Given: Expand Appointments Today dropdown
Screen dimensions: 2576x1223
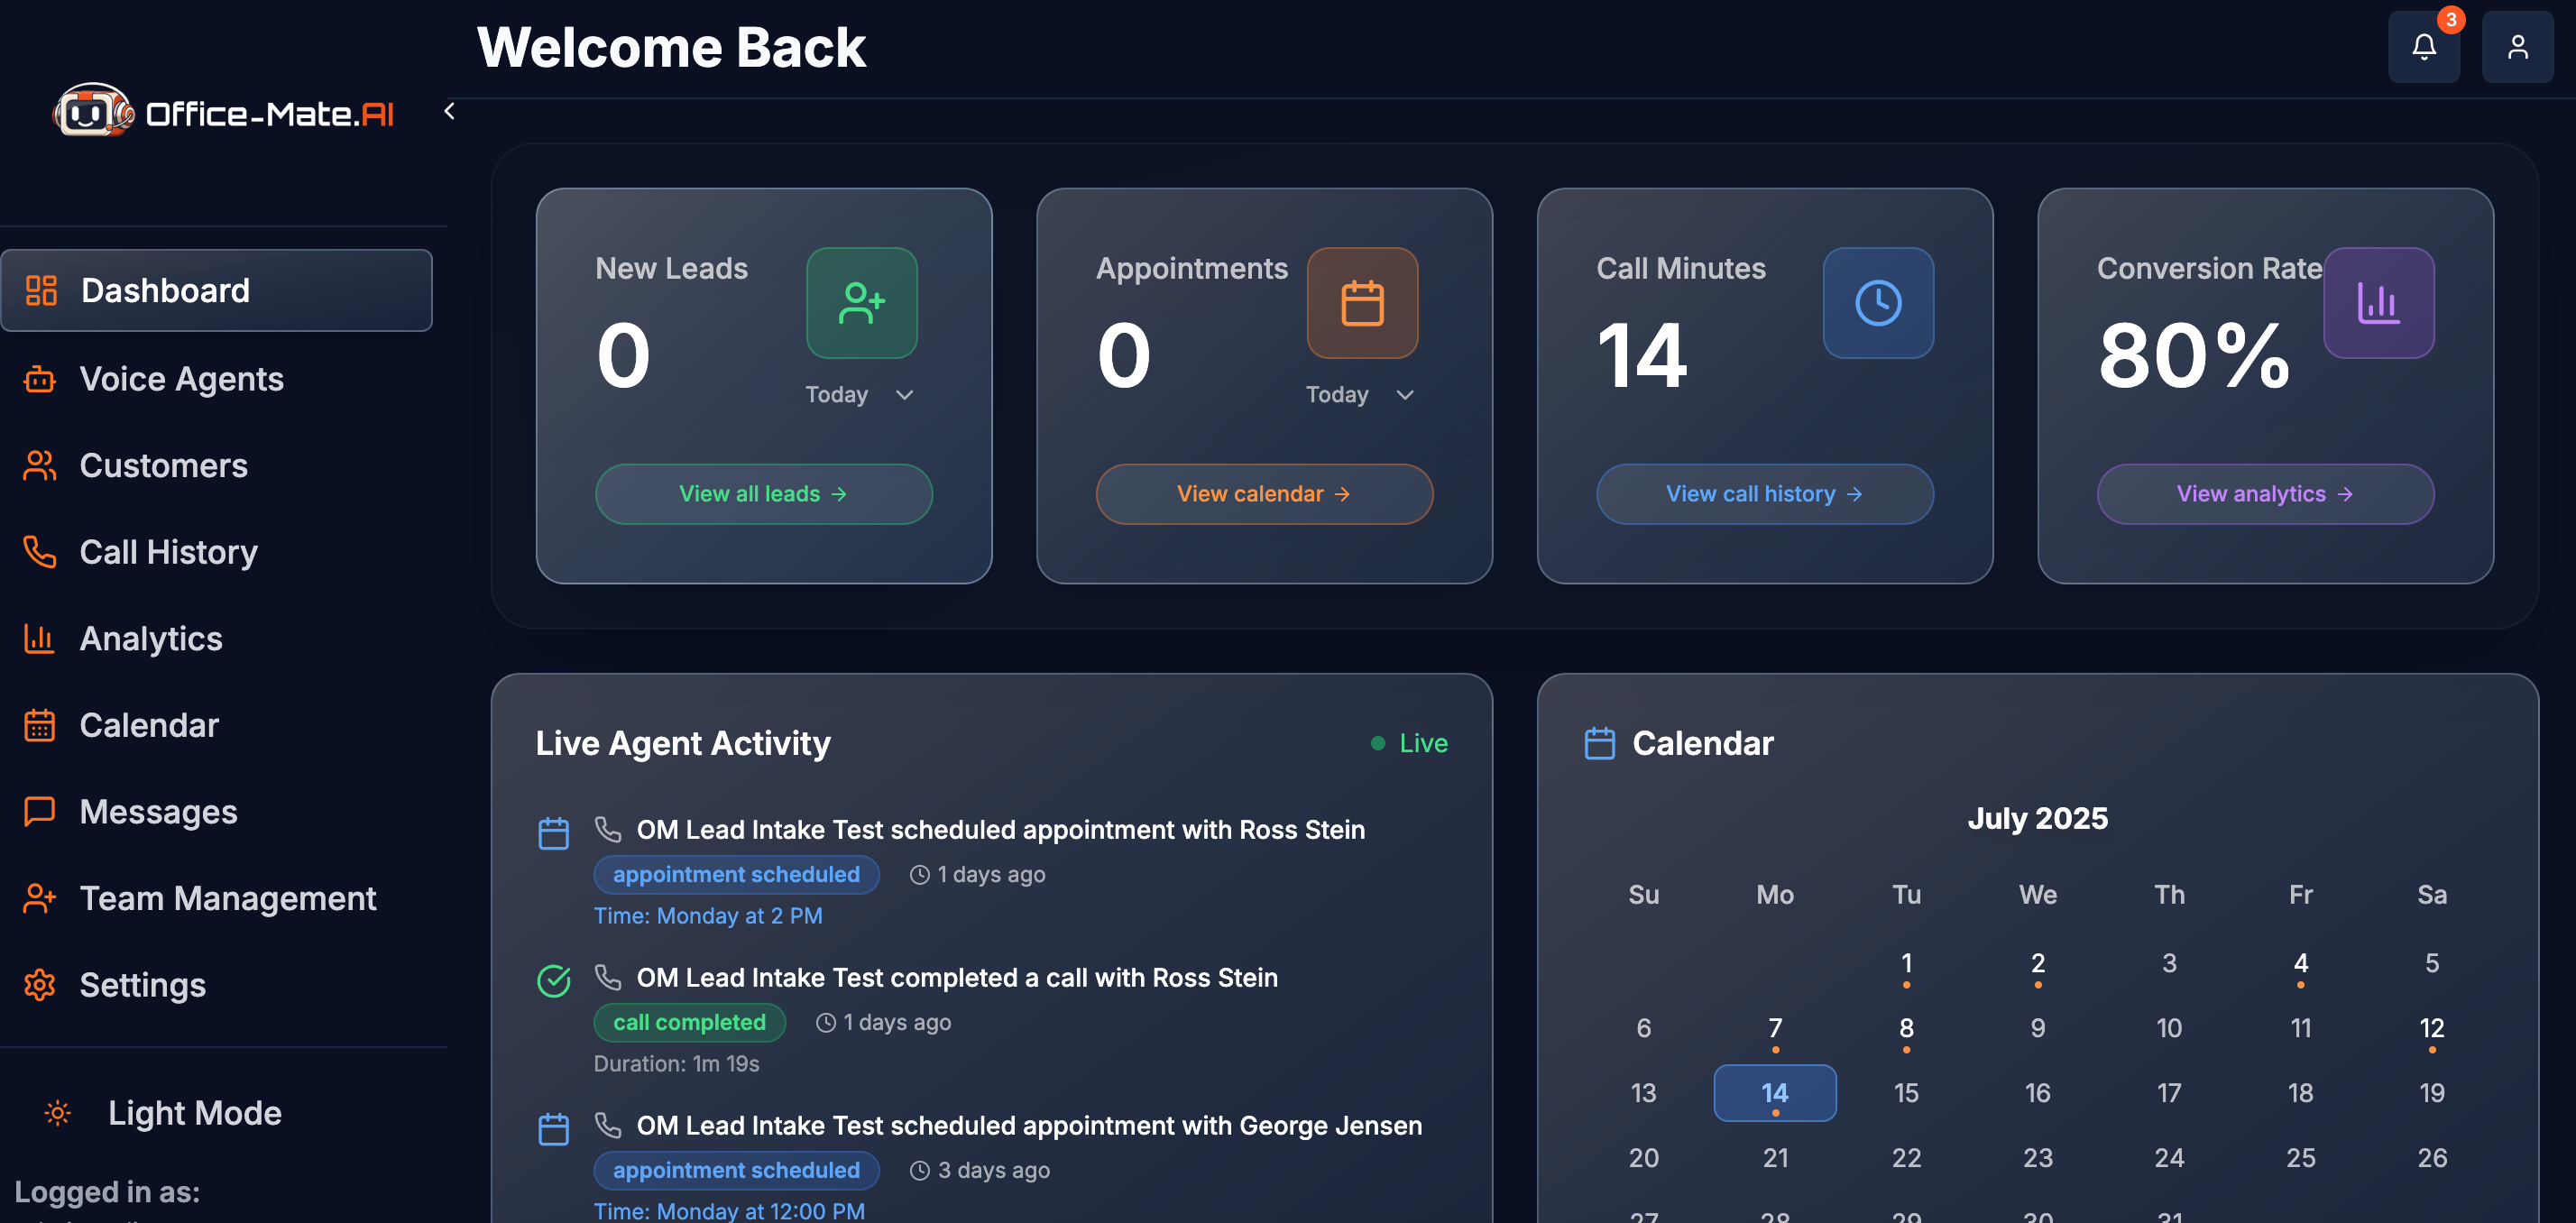Looking at the screenshot, I should coord(1360,395).
